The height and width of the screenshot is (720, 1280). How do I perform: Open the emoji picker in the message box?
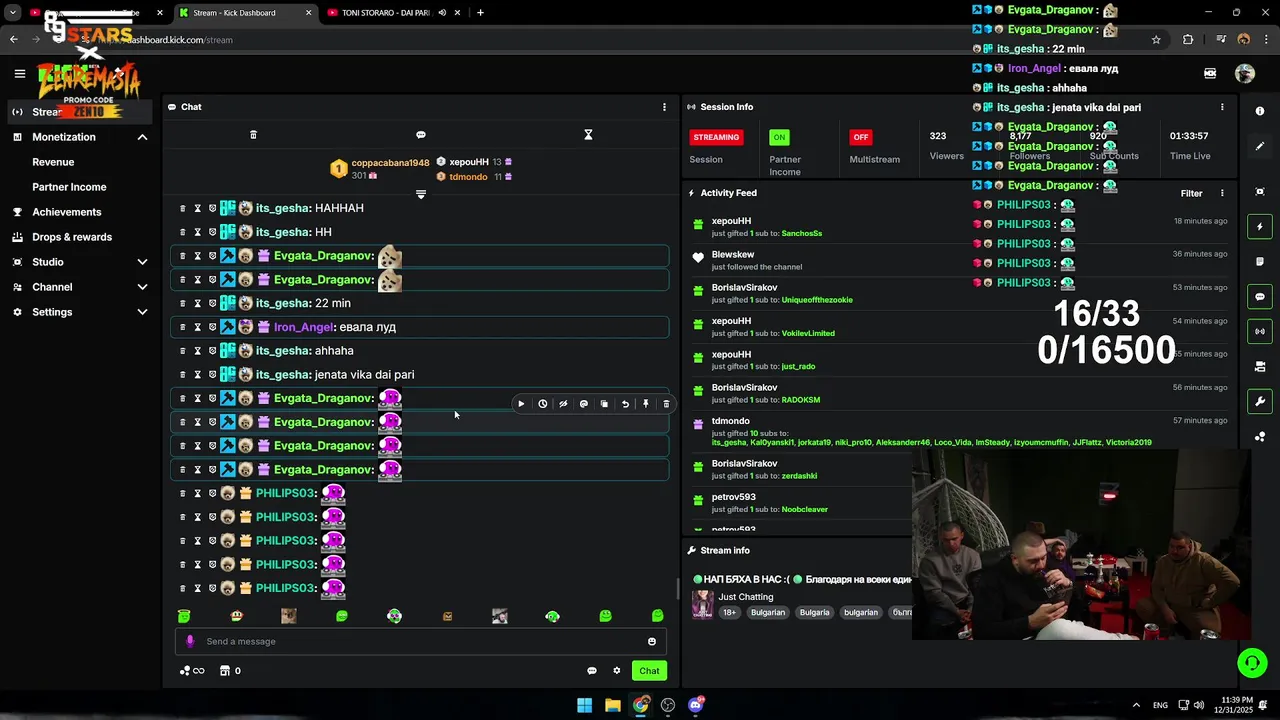(652, 642)
